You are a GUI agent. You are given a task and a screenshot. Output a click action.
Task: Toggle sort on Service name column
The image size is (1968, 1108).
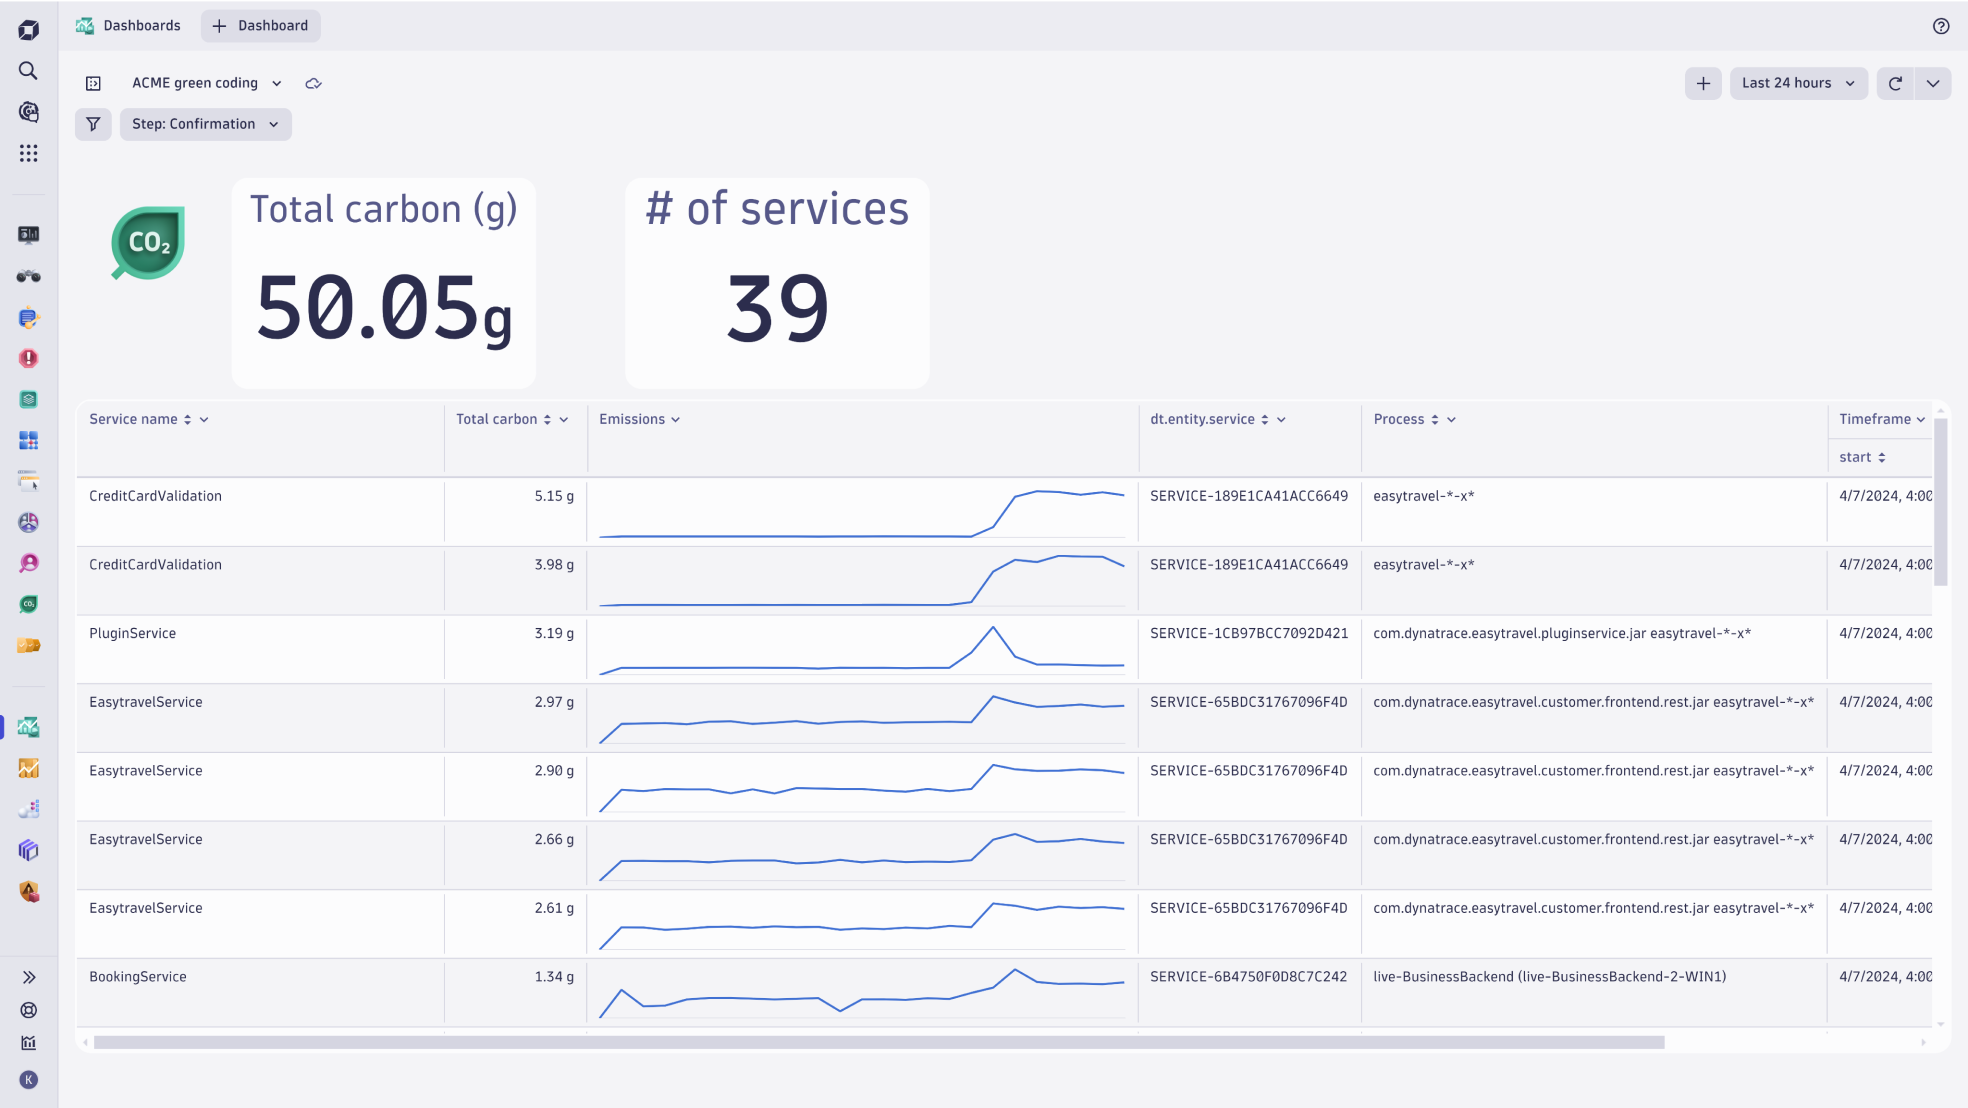pyautogui.click(x=187, y=420)
